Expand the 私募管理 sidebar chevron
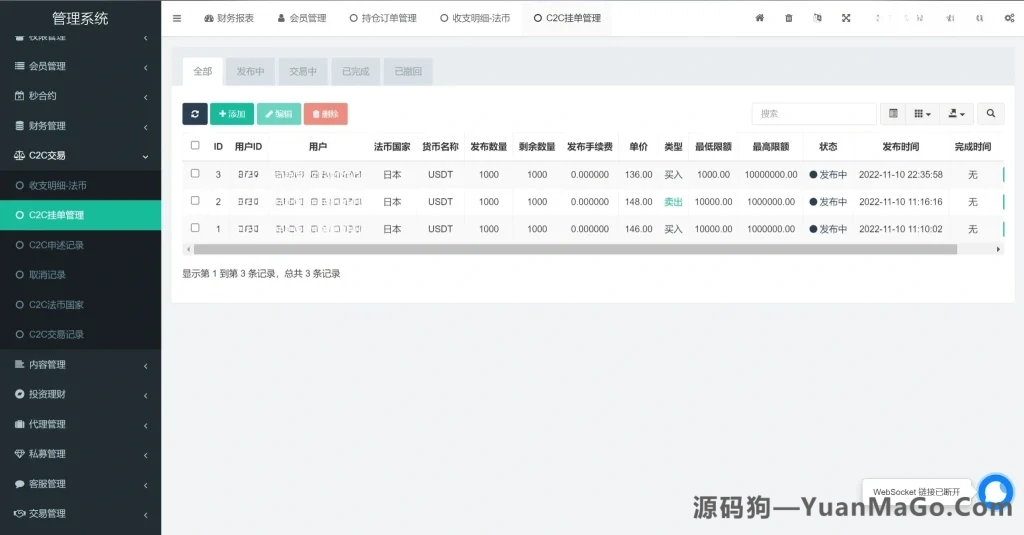Screen dimensions: 1024x535 coord(146,455)
